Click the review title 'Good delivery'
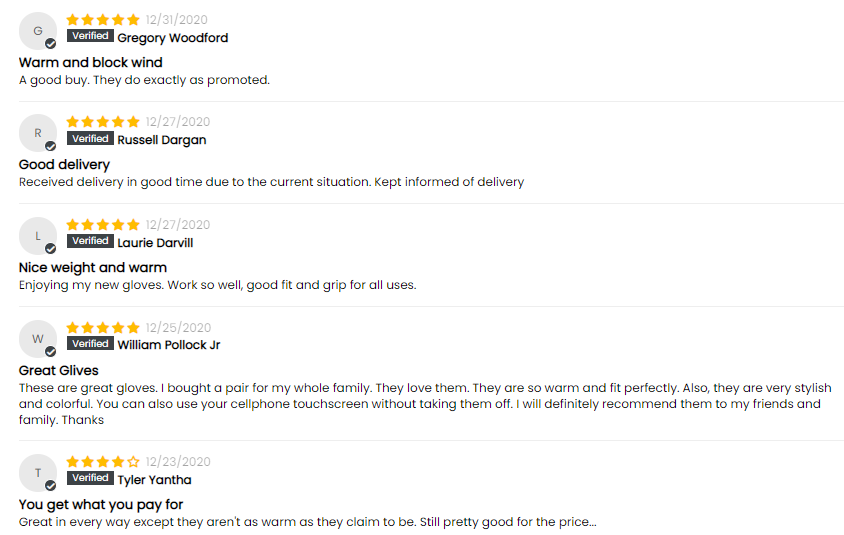 point(64,165)
